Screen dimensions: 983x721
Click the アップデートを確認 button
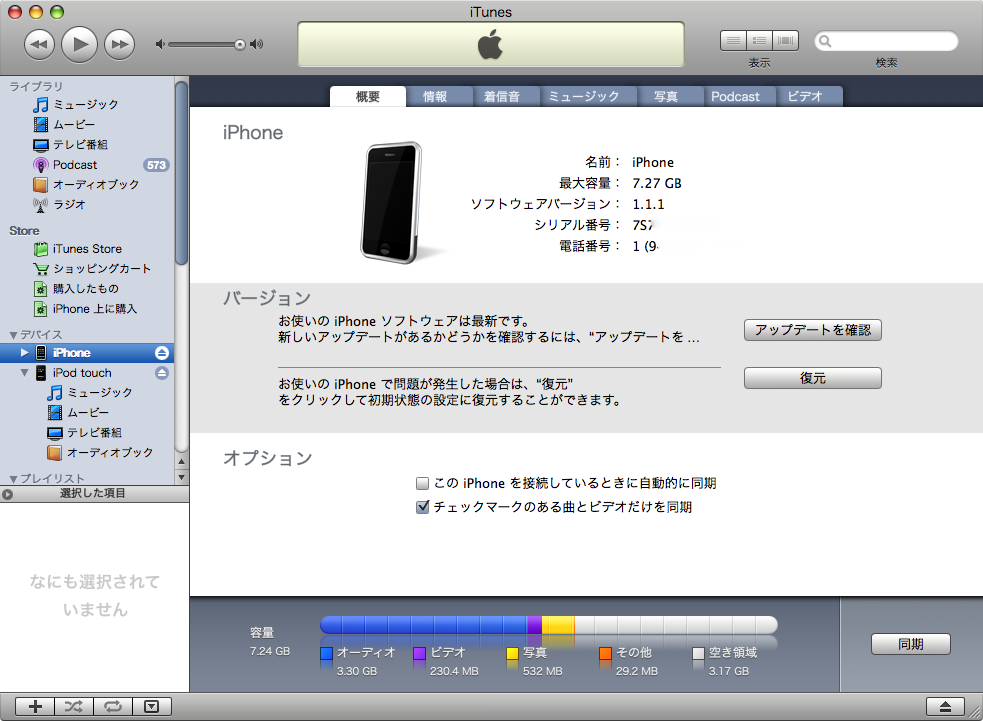tap(812, 330)
